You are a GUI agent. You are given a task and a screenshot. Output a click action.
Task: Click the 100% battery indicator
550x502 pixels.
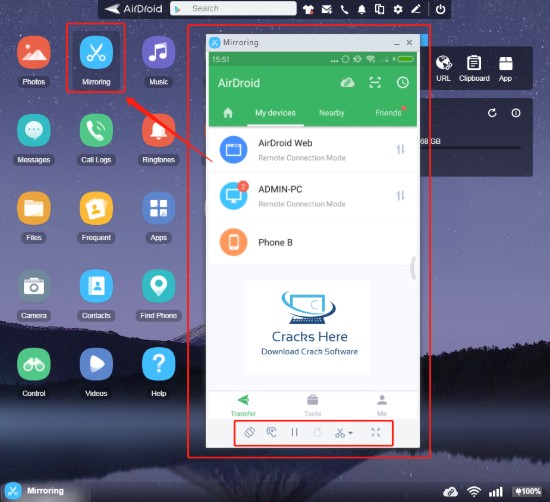pyautogui.click(x=528, y=492)
